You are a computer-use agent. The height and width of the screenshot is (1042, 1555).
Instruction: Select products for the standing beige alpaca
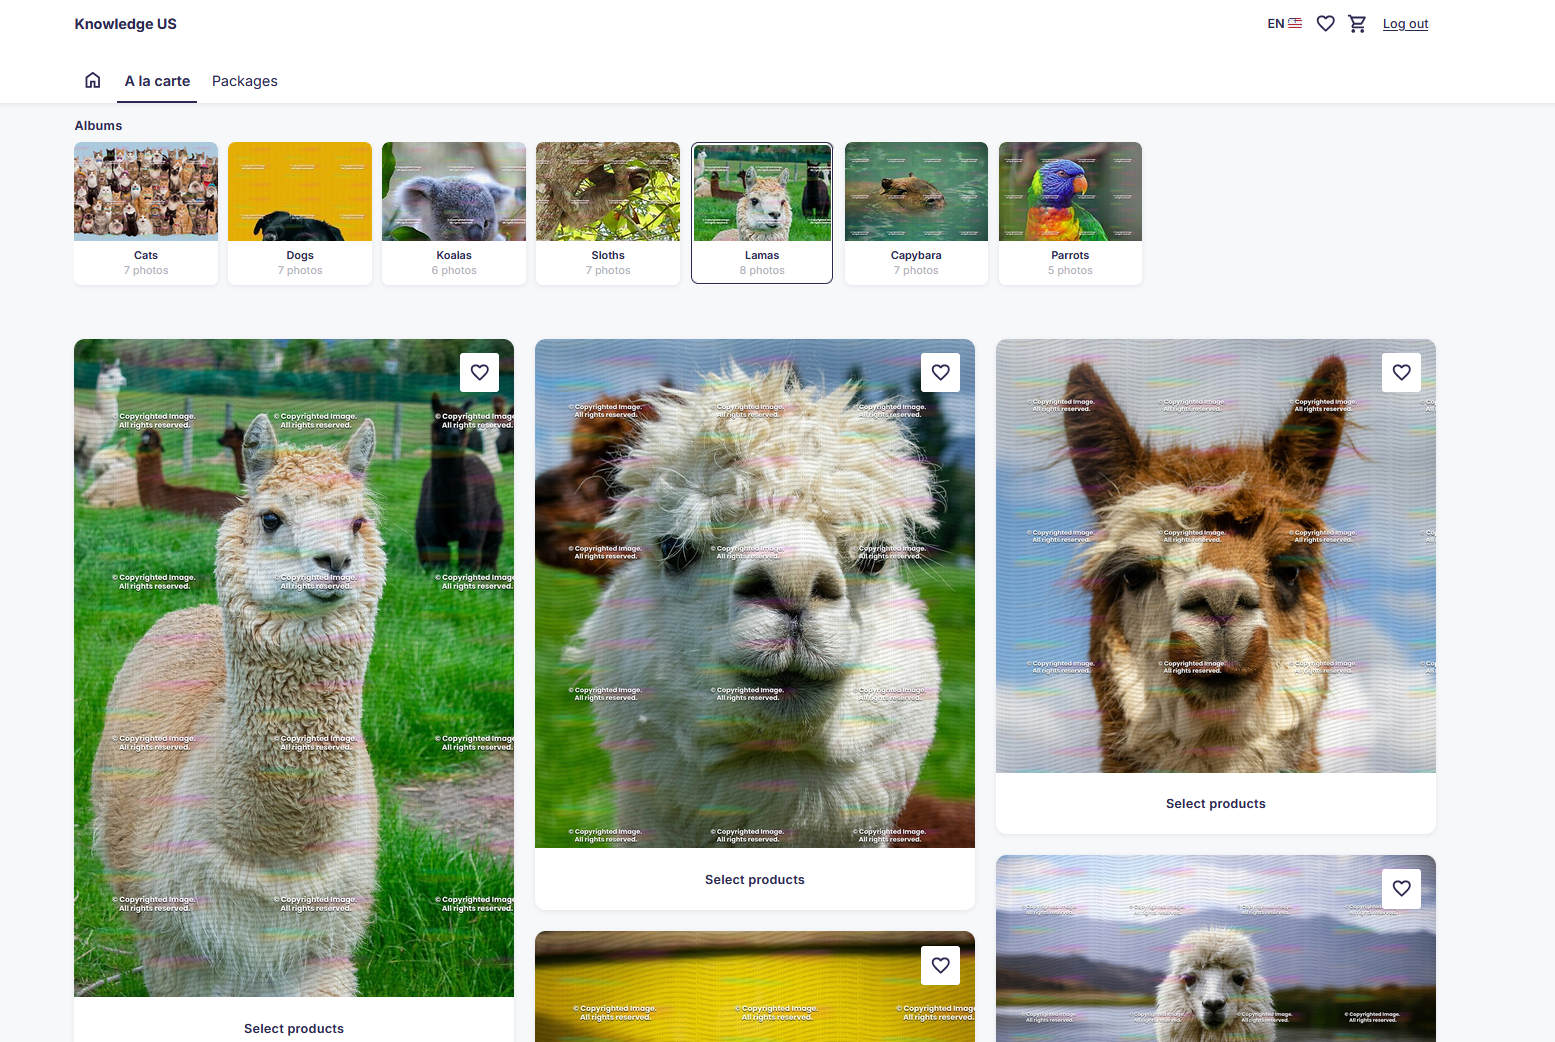click(294, 1028)
